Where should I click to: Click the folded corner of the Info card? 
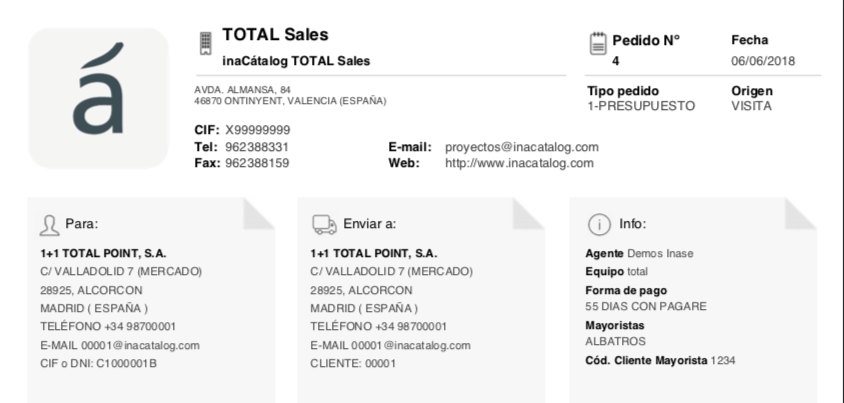tap(800, 214)
